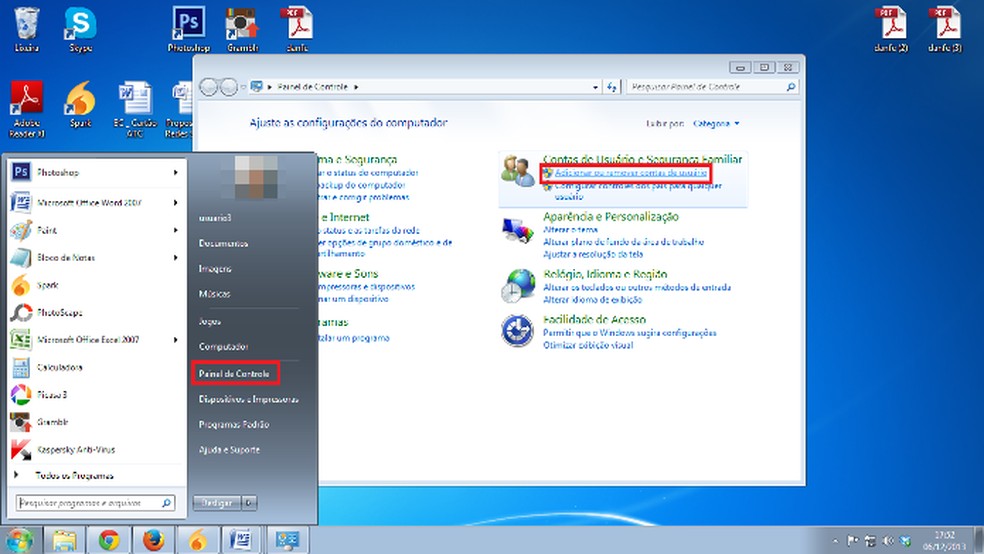Open the Word document desktop file

pos(134,109)
